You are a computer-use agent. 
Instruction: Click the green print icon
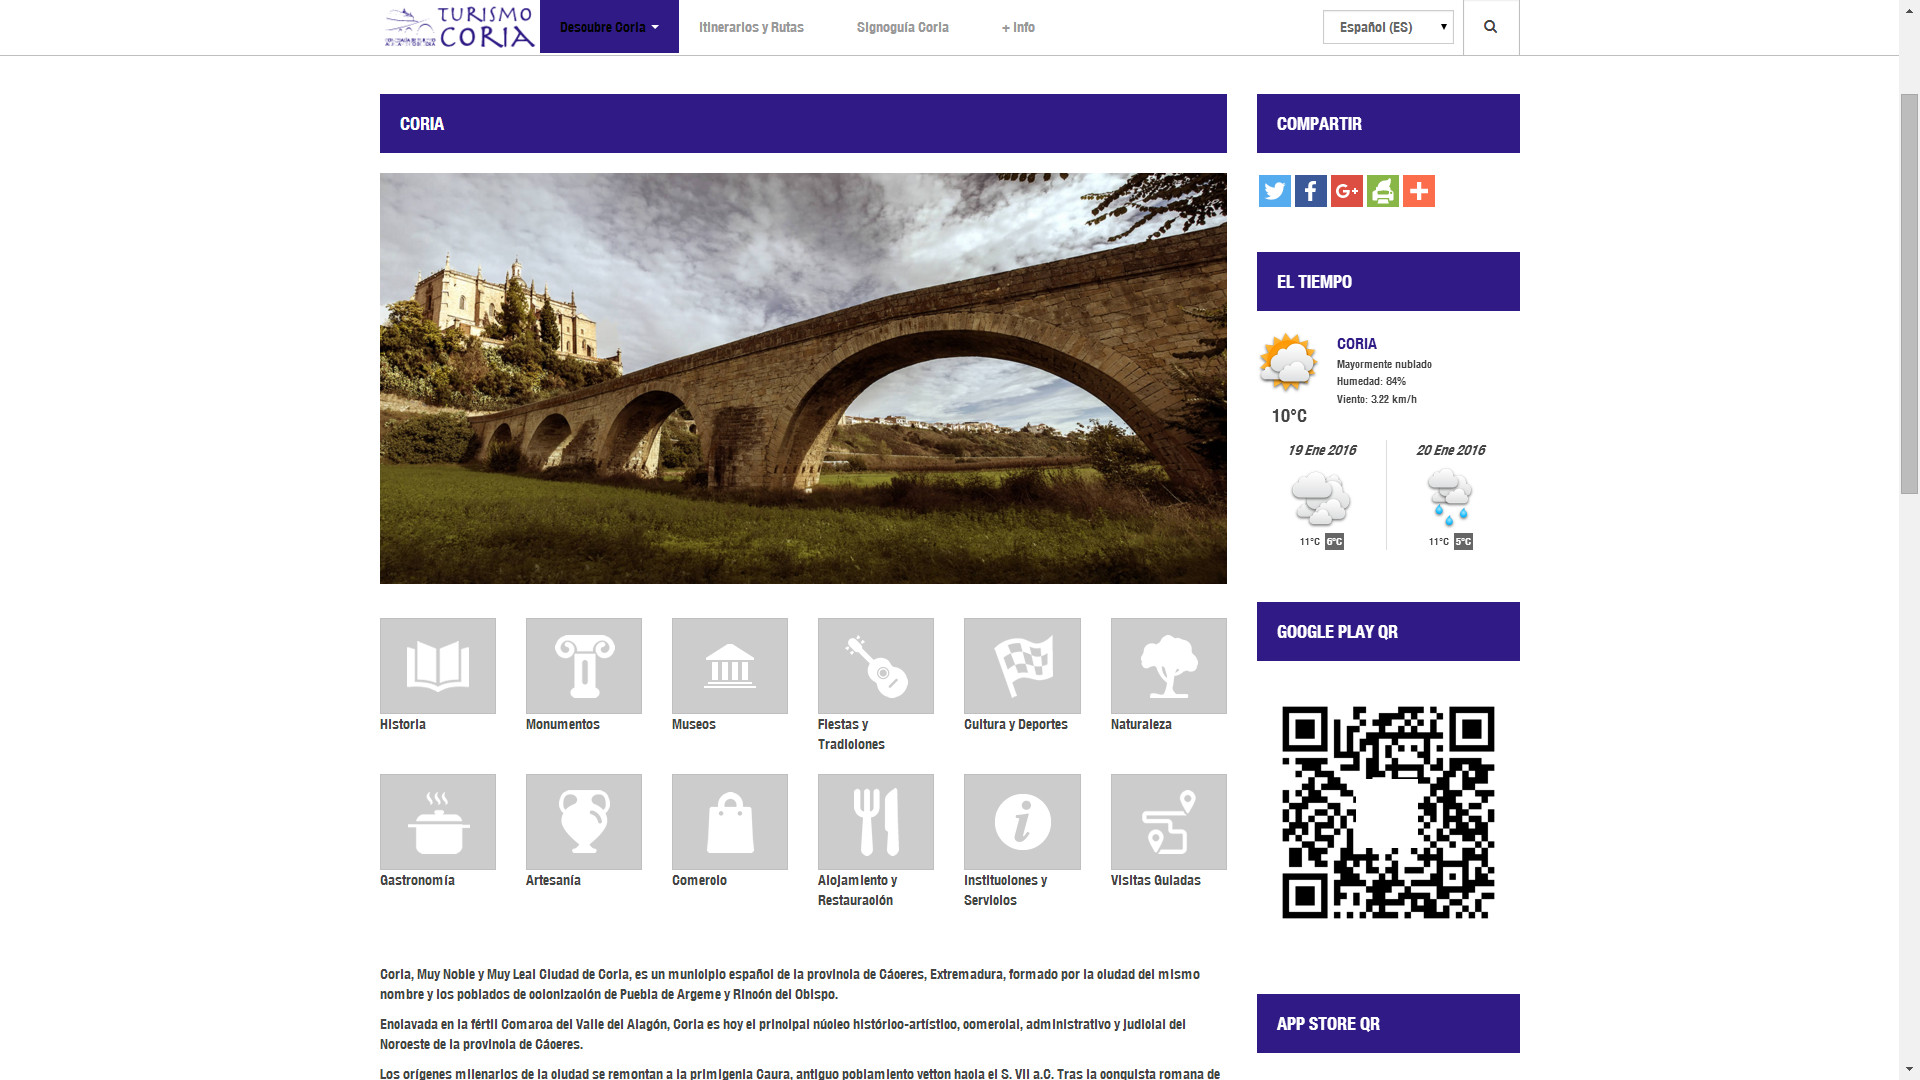(1382, 191)
